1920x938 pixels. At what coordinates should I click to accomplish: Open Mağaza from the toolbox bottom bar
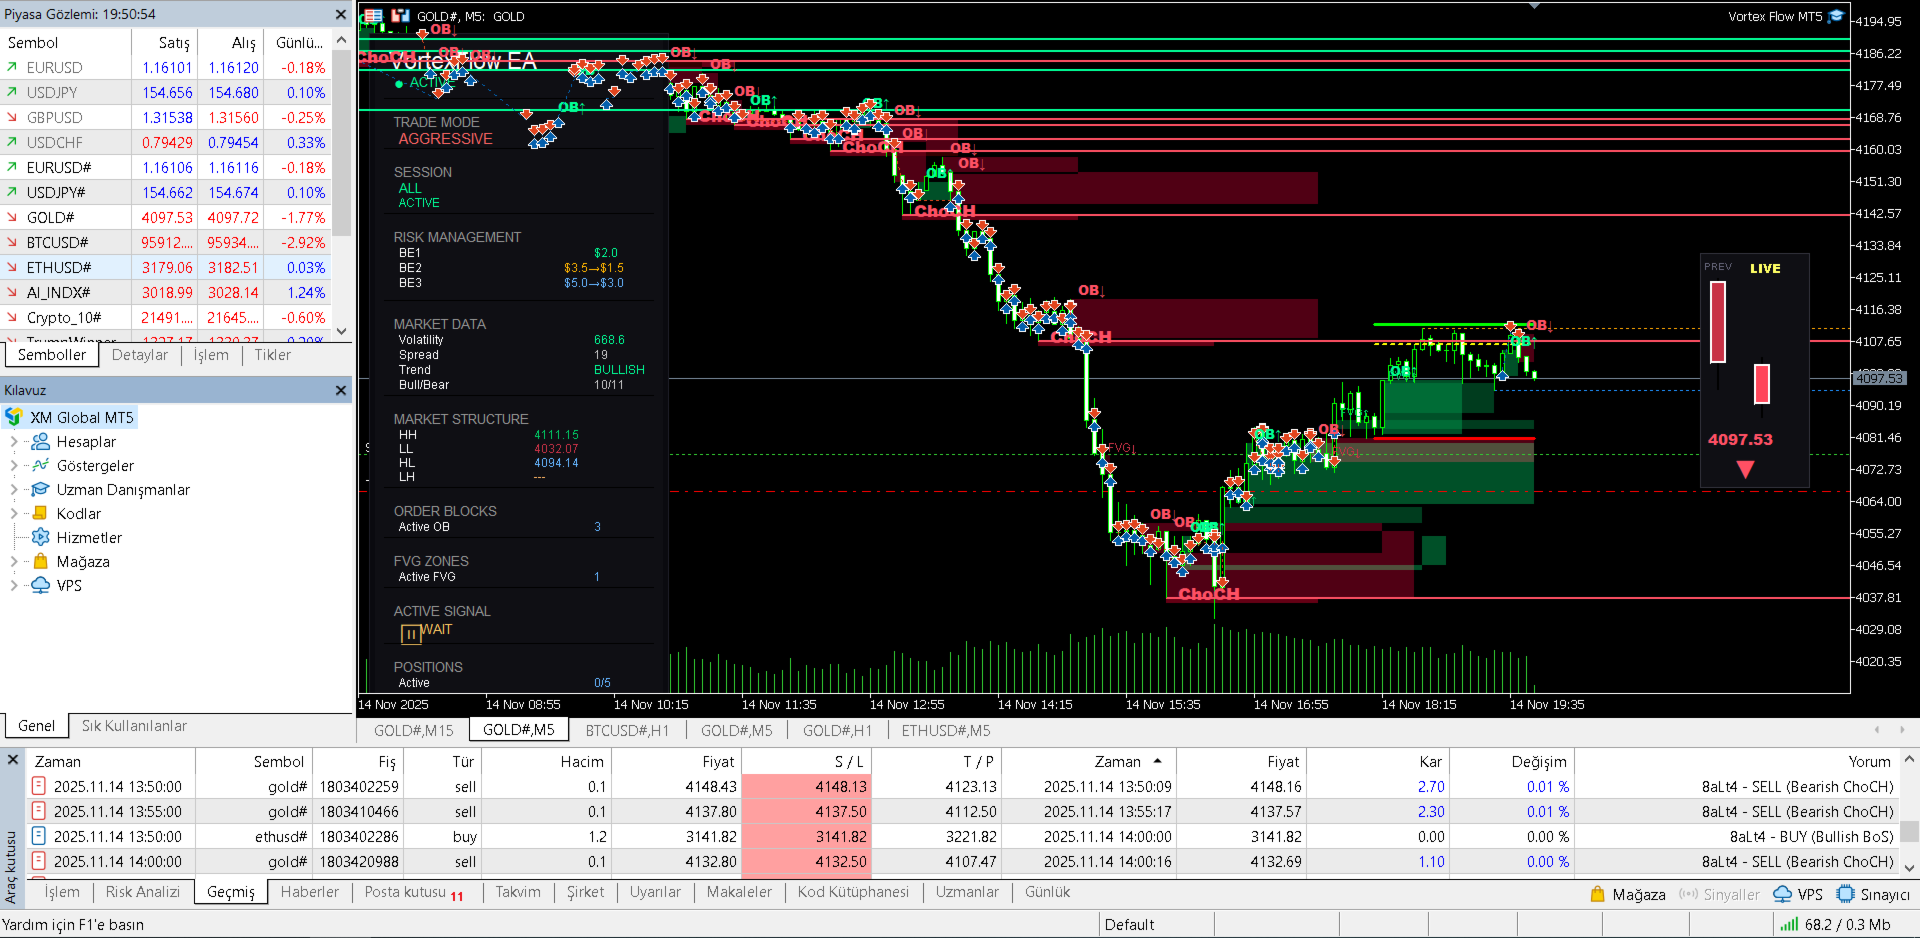coord(1627,894)
